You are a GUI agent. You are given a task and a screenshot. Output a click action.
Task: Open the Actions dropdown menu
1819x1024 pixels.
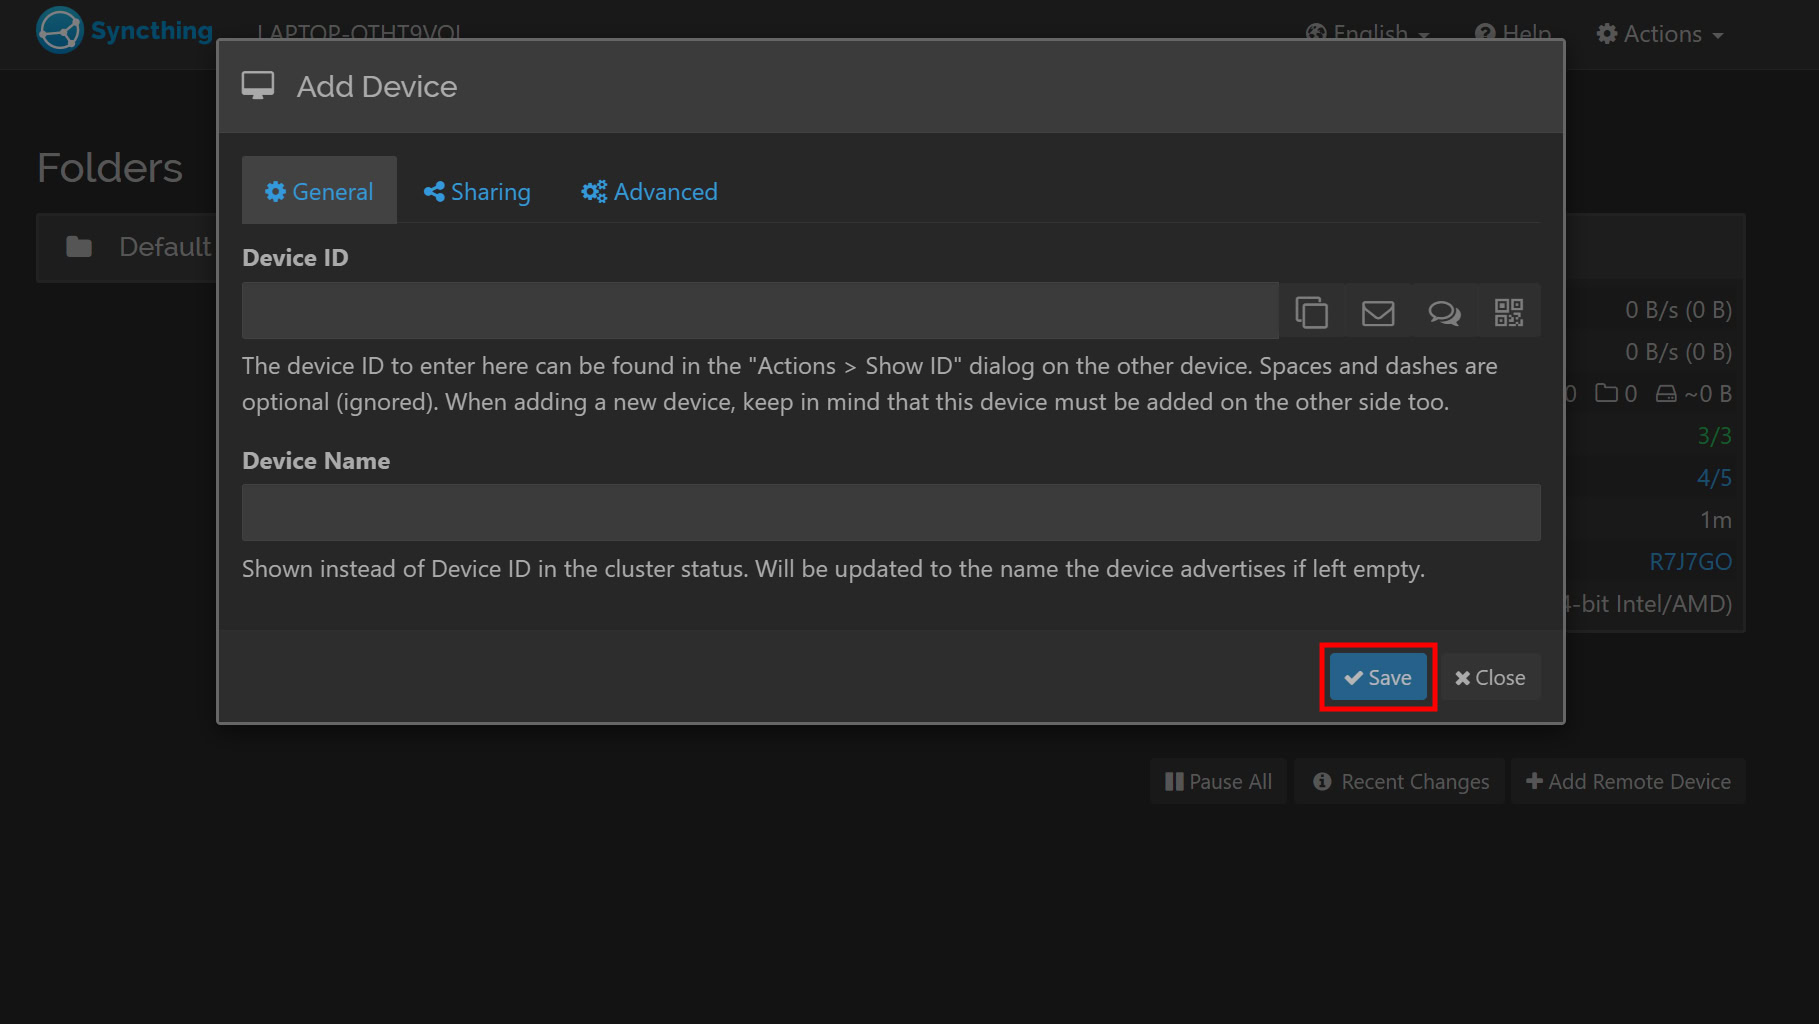coord(1660,34)
